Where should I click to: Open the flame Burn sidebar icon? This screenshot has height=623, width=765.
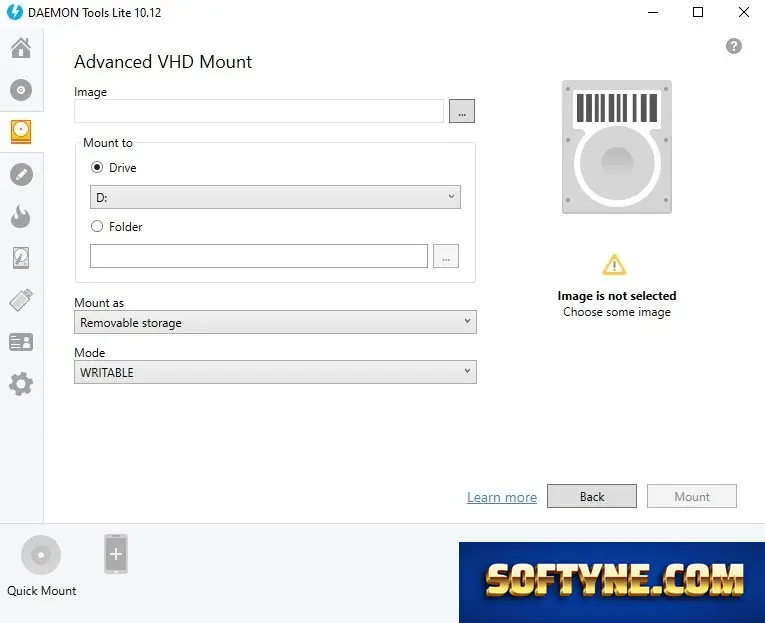tap(21, 216)
